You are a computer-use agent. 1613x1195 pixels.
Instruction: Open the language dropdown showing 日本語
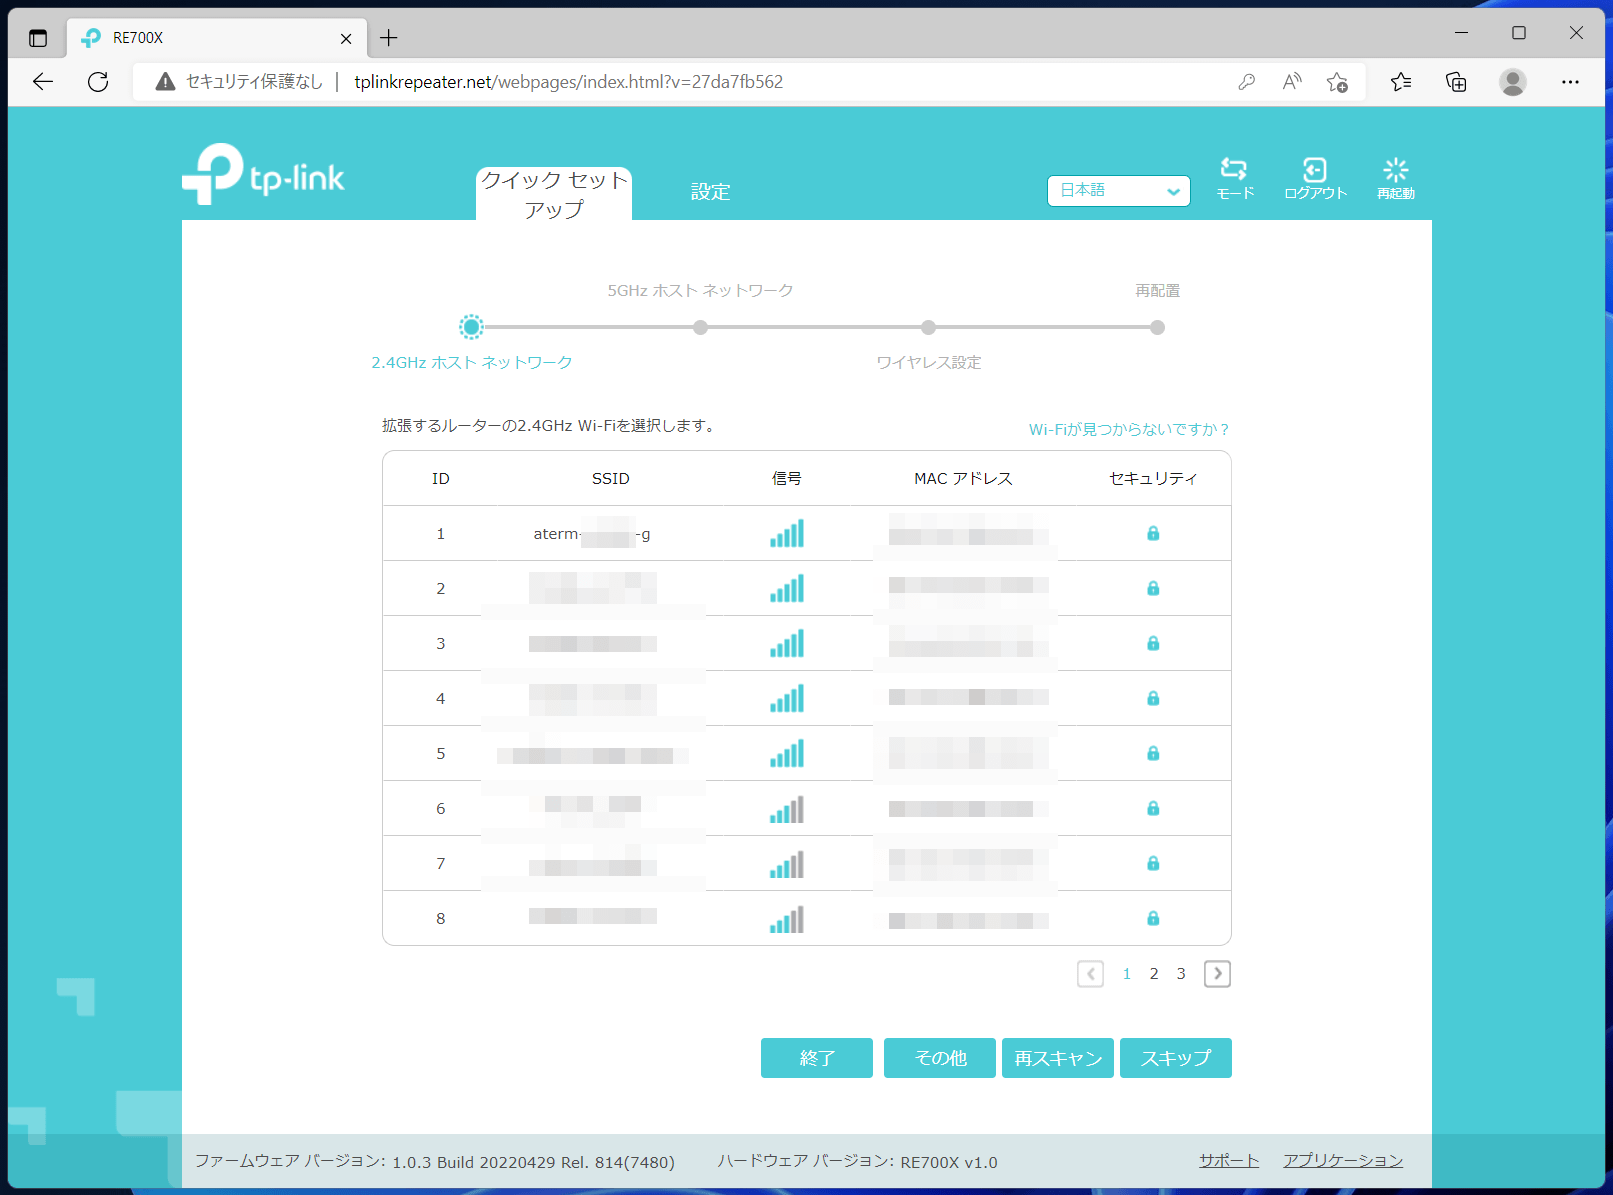pyautogui.click(x=1118, y=190)
